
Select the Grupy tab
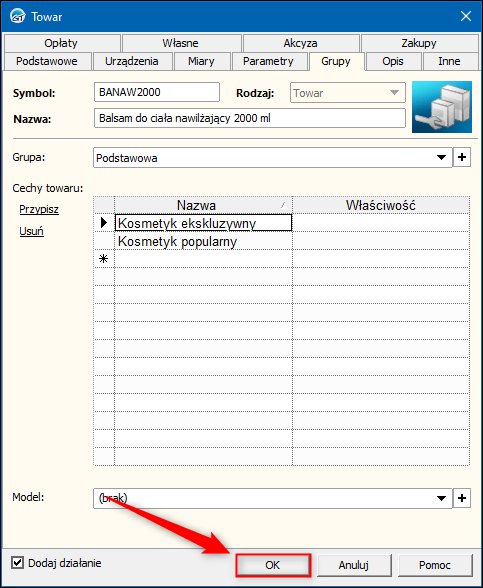[x=336, y=62]
